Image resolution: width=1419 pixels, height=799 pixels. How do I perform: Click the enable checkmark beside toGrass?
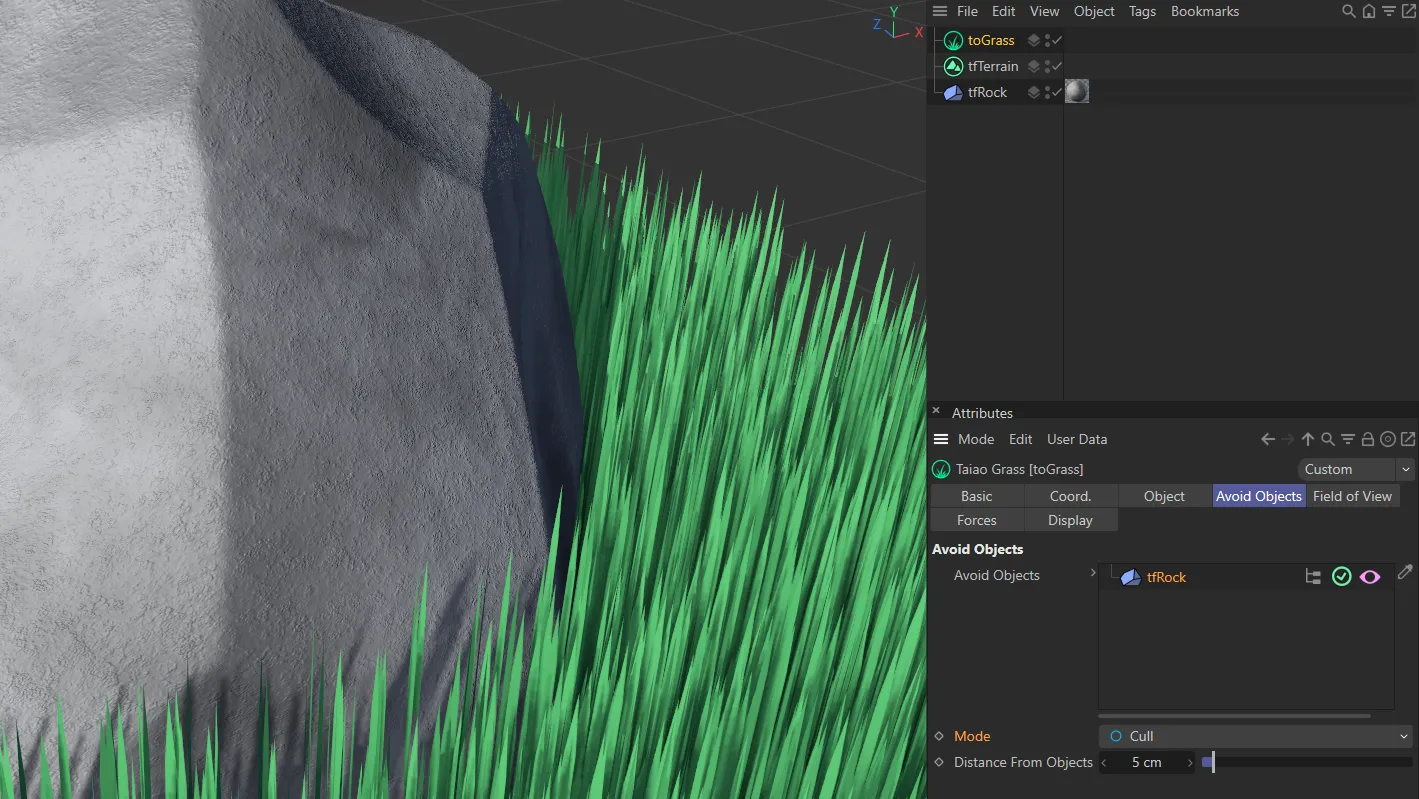(x=1056, y=40)
